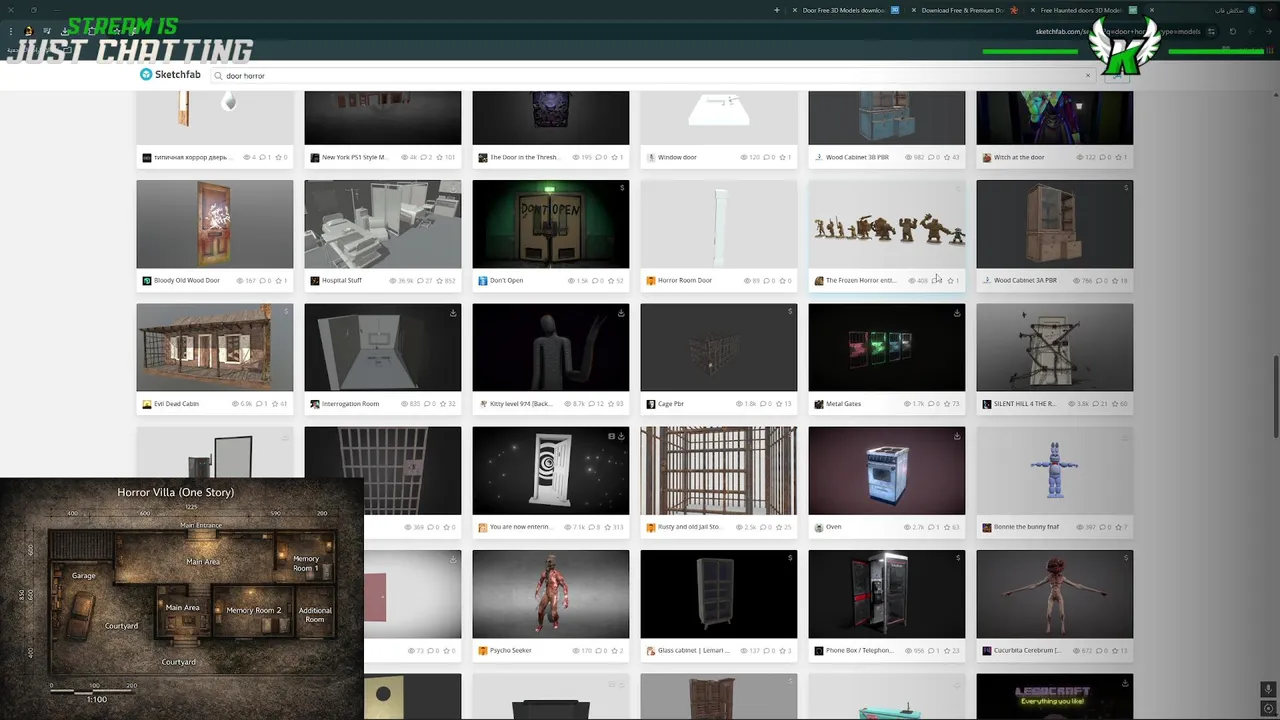Click the Horror Villa floor plan overlay
Viewport: 1280px width, 720px height.
pos(181,598)
